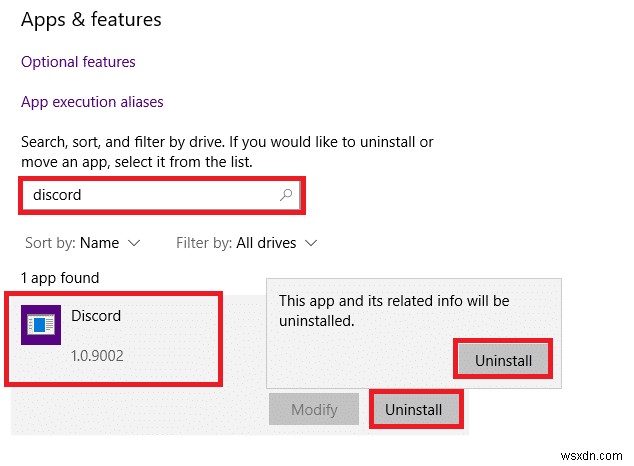Screen dimensions: 634x466
Task: Confirm with Uninstall in the popup
Action: pos(503,360)
